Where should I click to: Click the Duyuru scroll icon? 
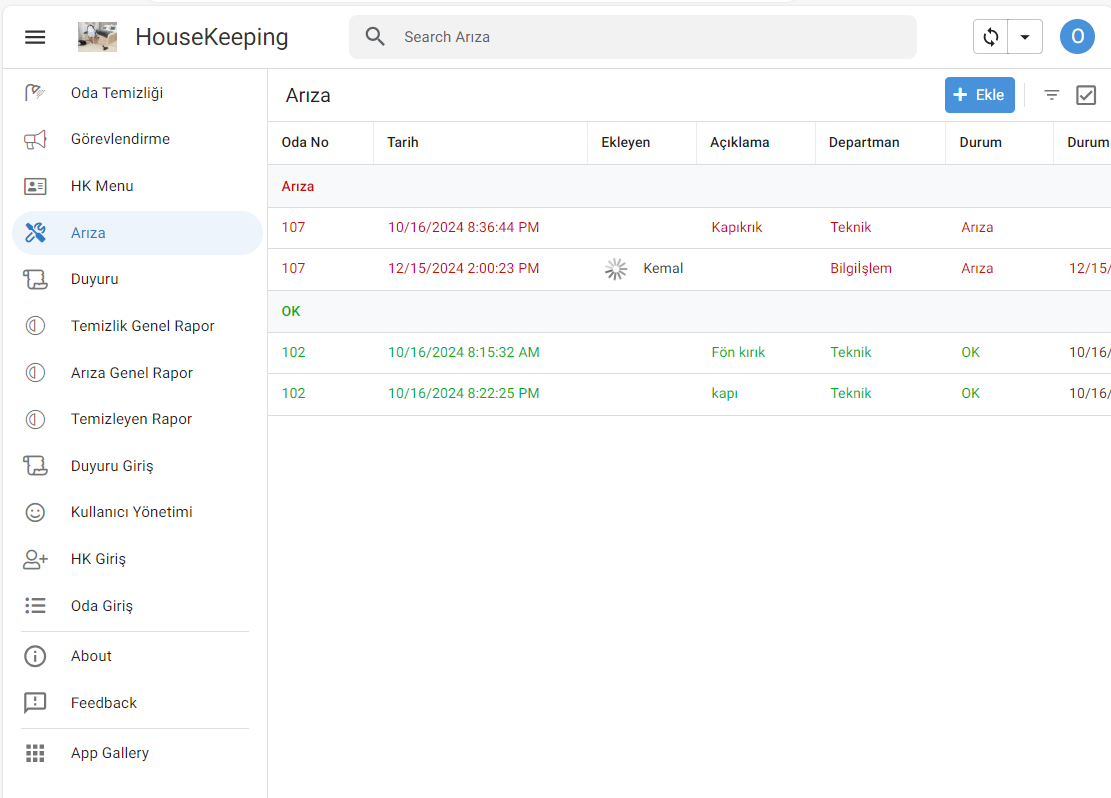coord(35,279)
